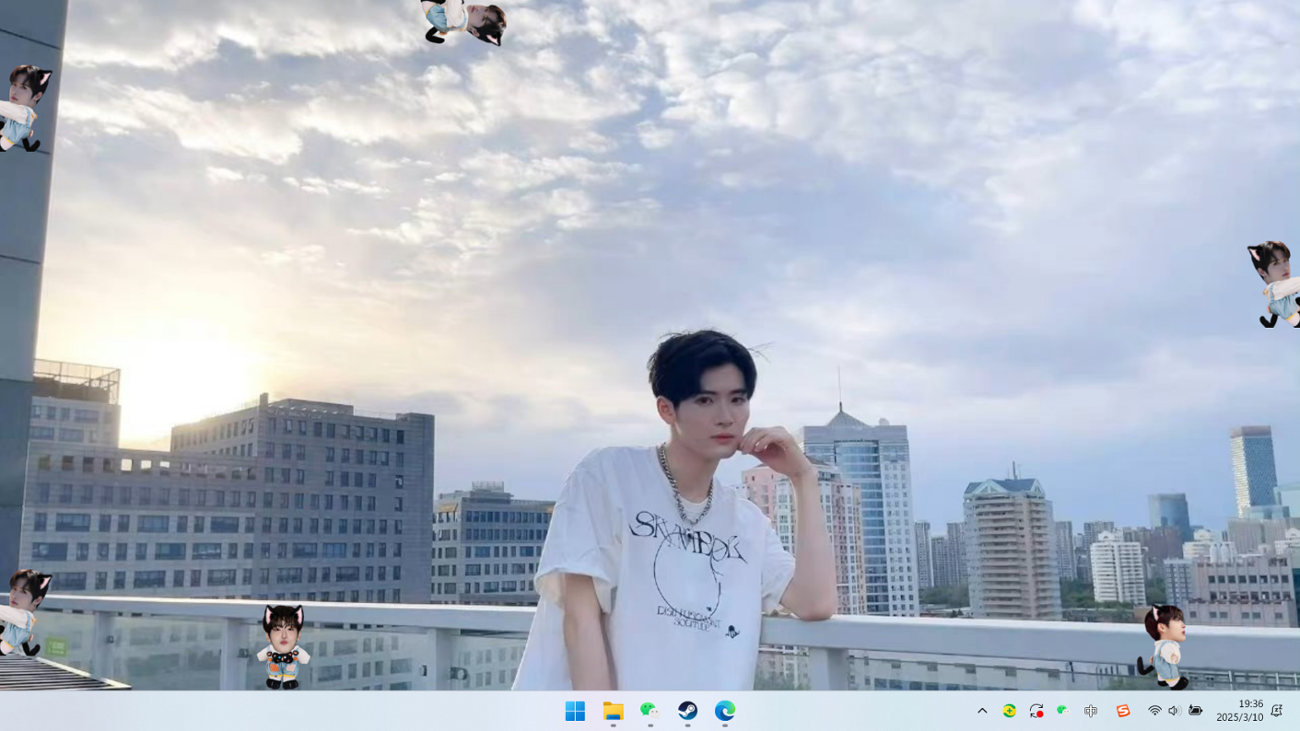The width and height of the screenshot is (1300, 731).
Task: Open the 360 security tray icon
Action: pyautogui.click(x=1009, y=711)
